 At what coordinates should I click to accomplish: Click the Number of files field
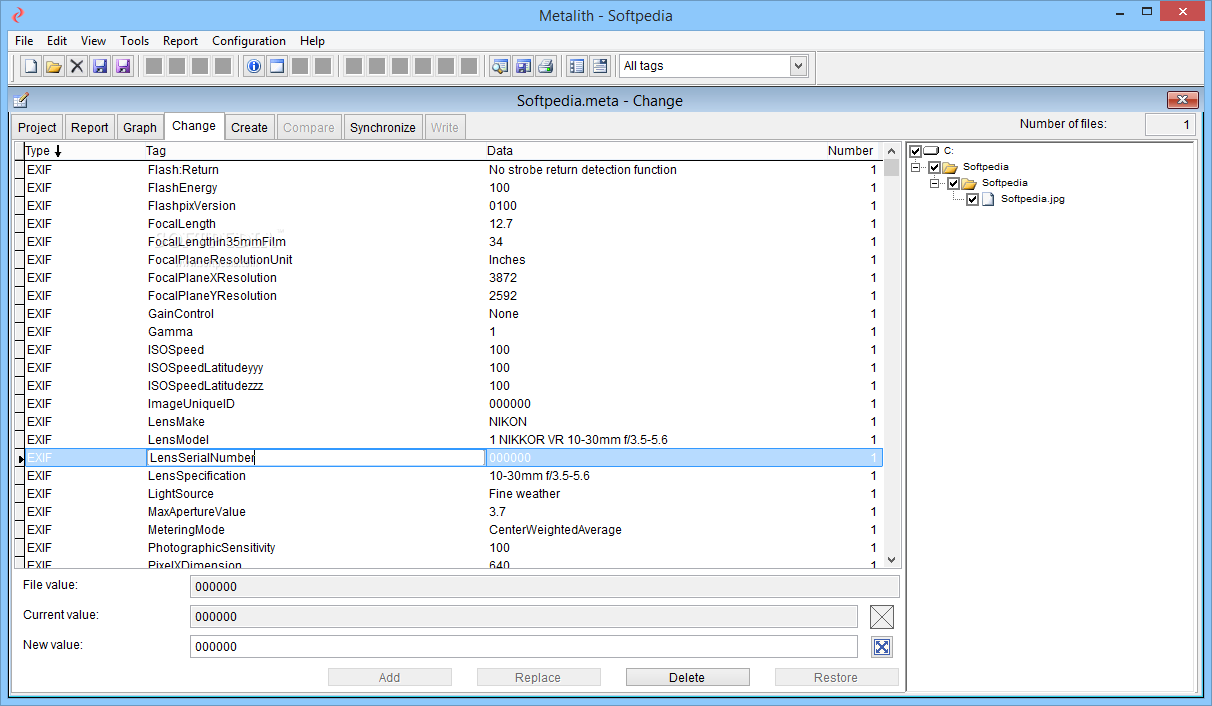pos(1169,125)
